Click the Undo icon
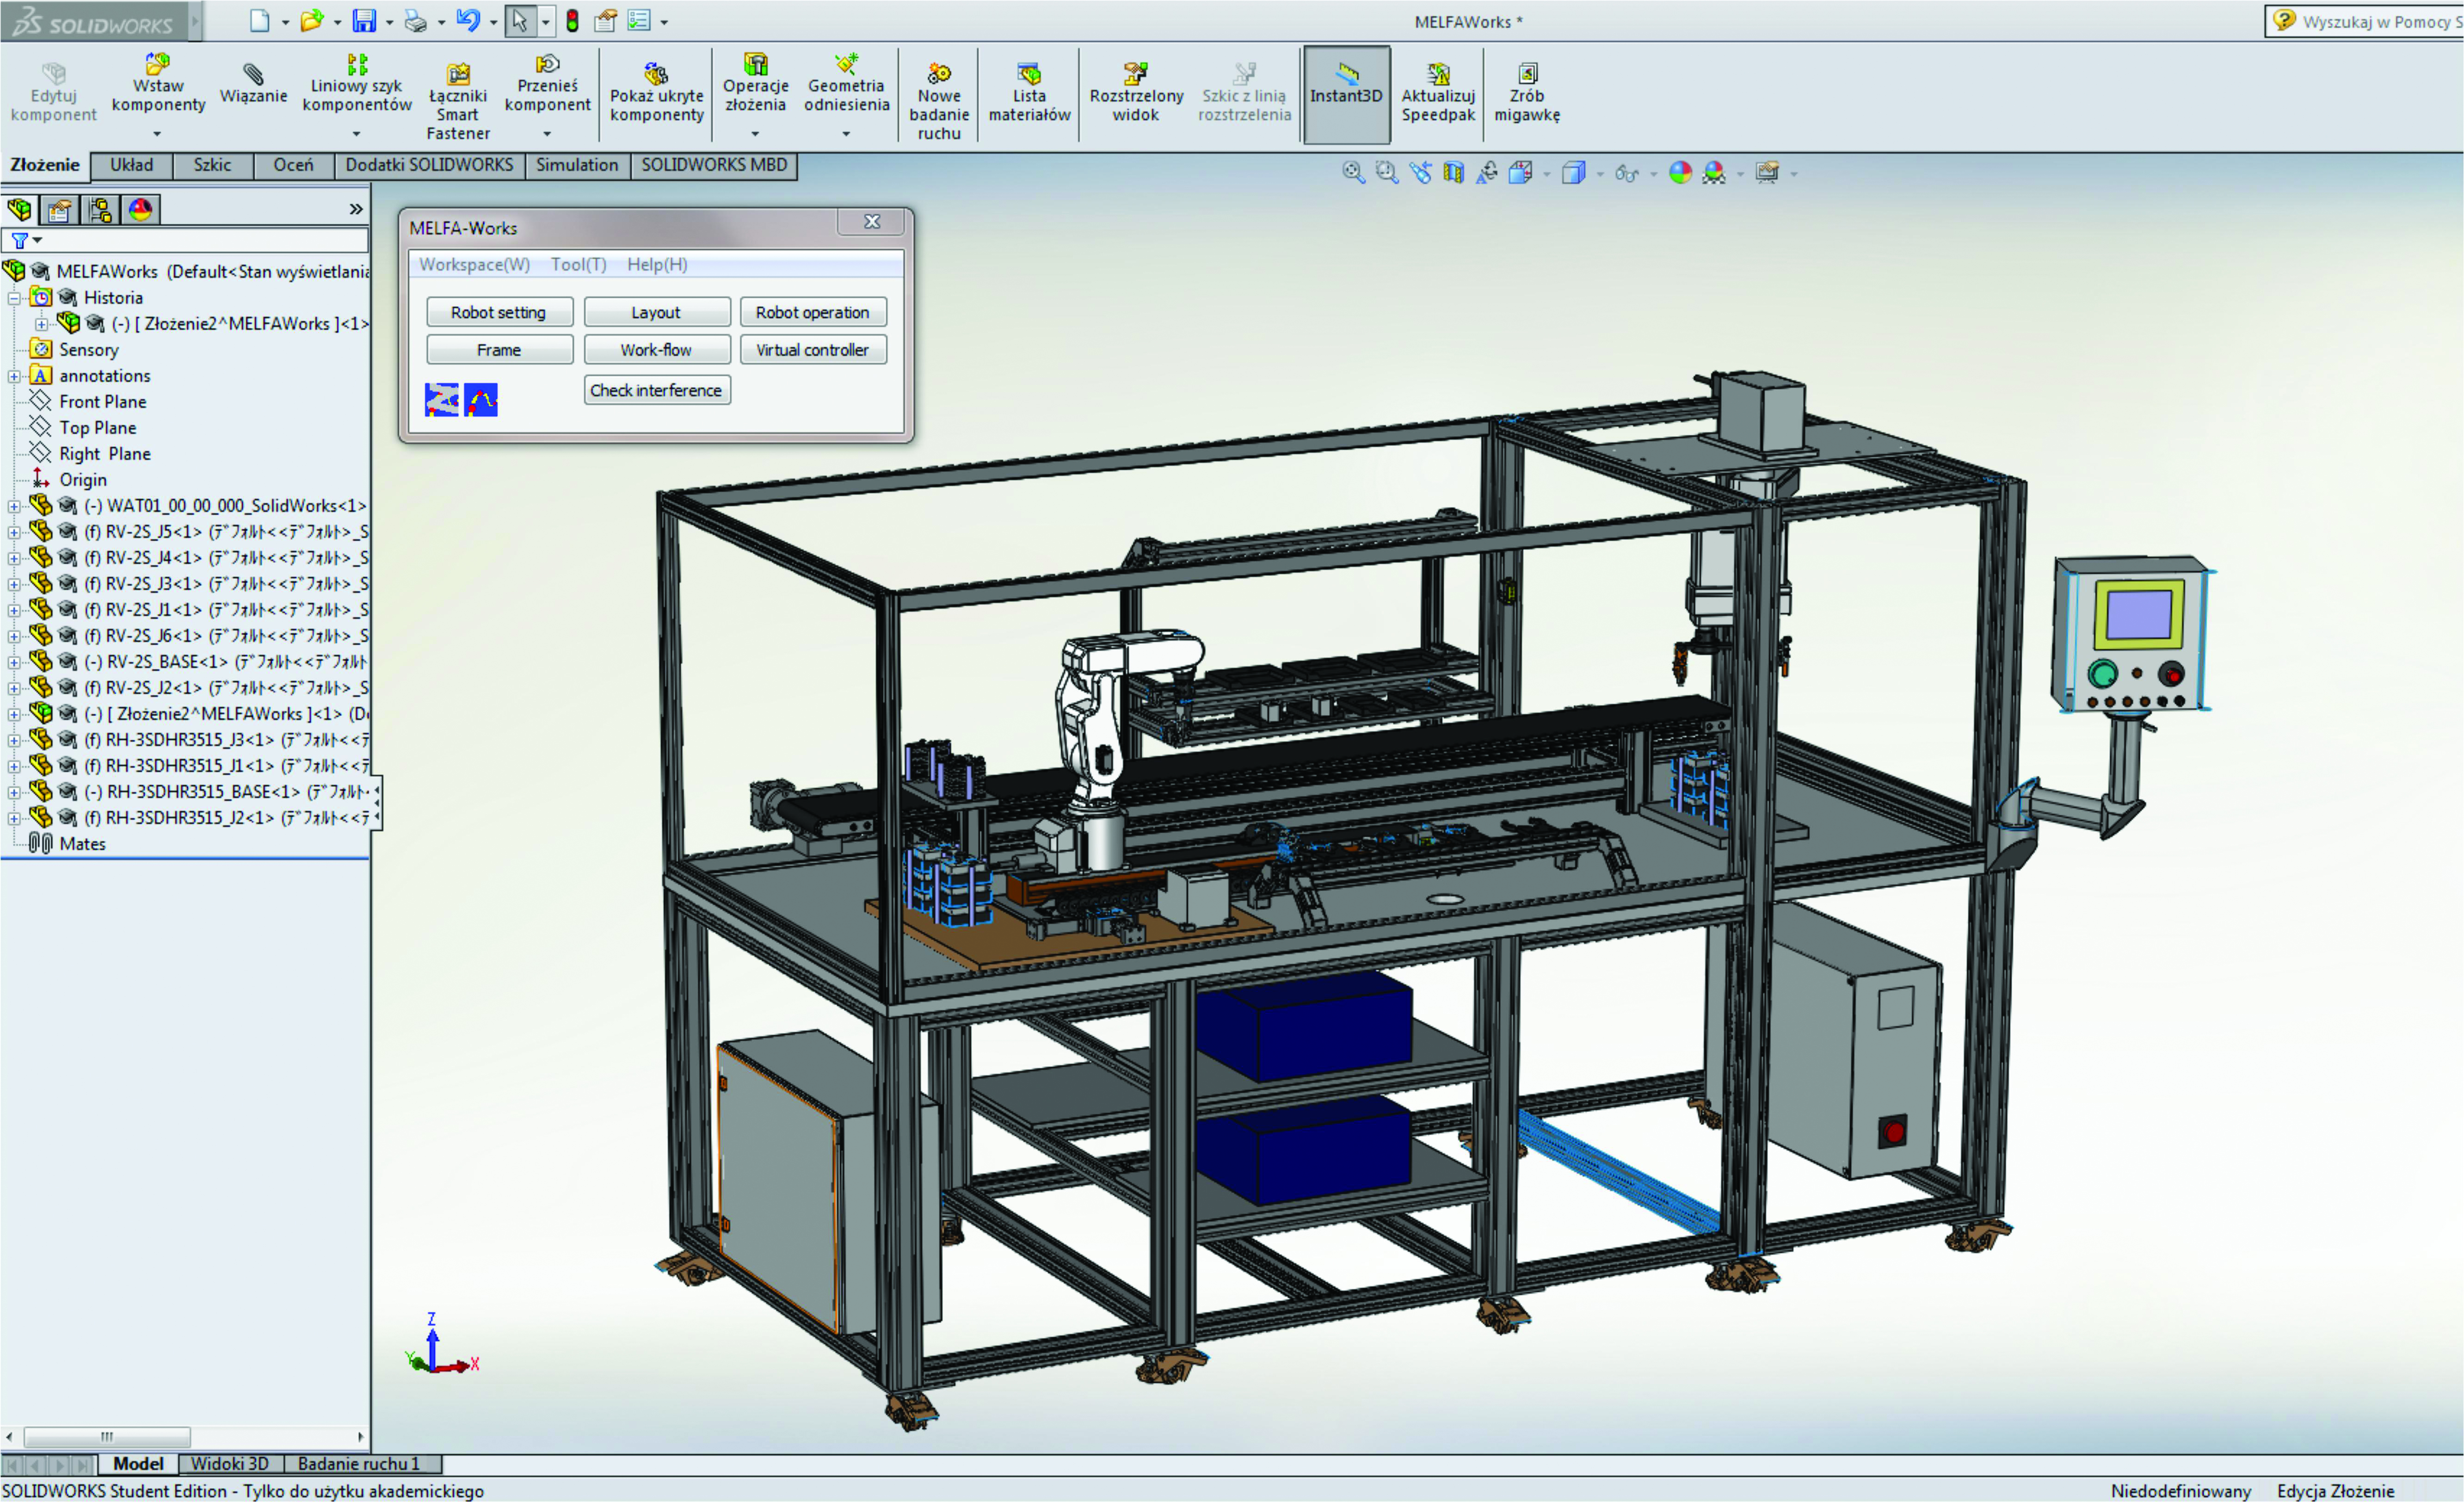The width and height of the screenshot is (2464, 1502). [x=467, y=21]
